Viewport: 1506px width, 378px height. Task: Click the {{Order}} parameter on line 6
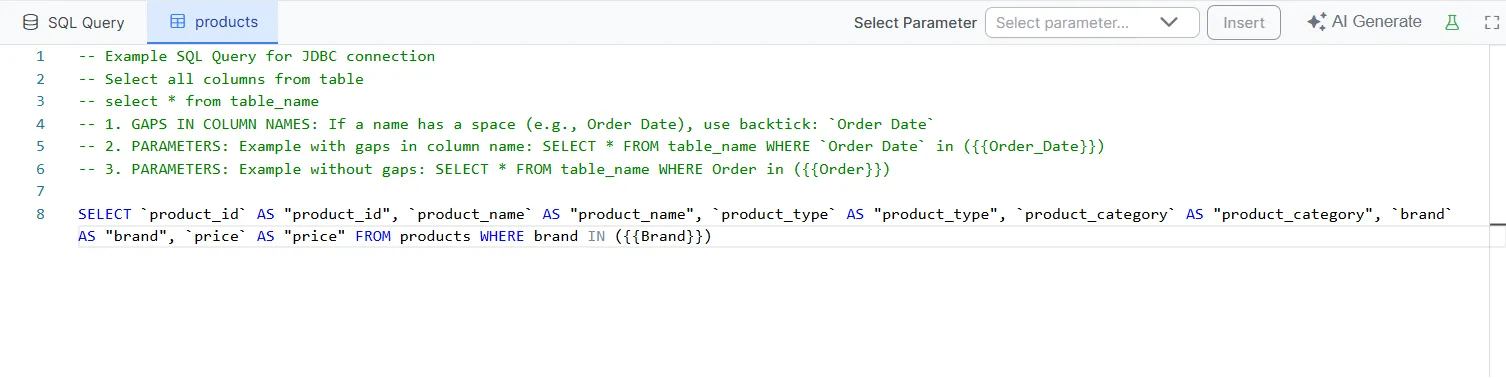(x=840, y=169)
